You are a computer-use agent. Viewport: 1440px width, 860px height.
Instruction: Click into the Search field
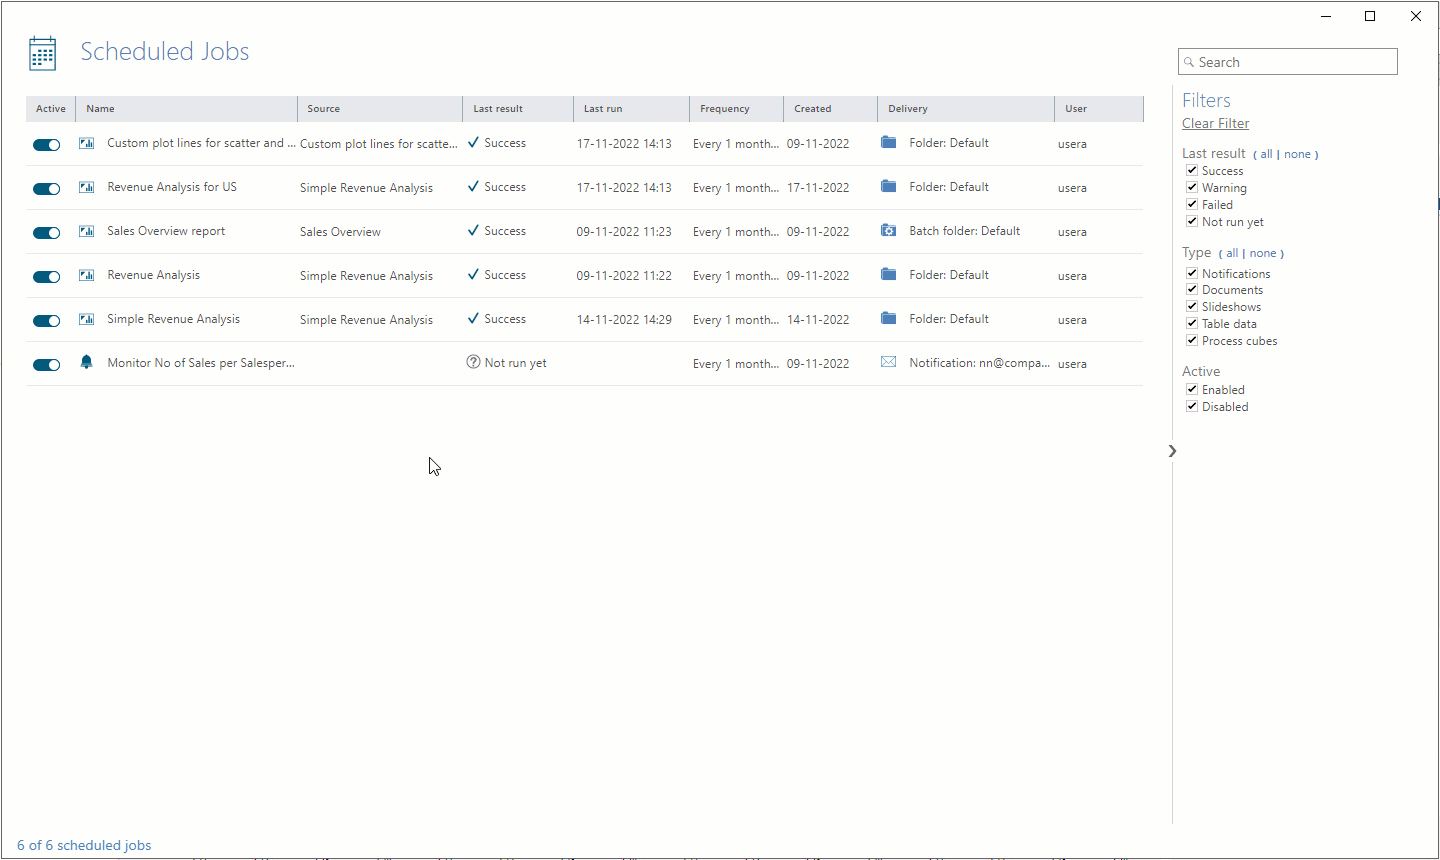tap(1288, 62)
